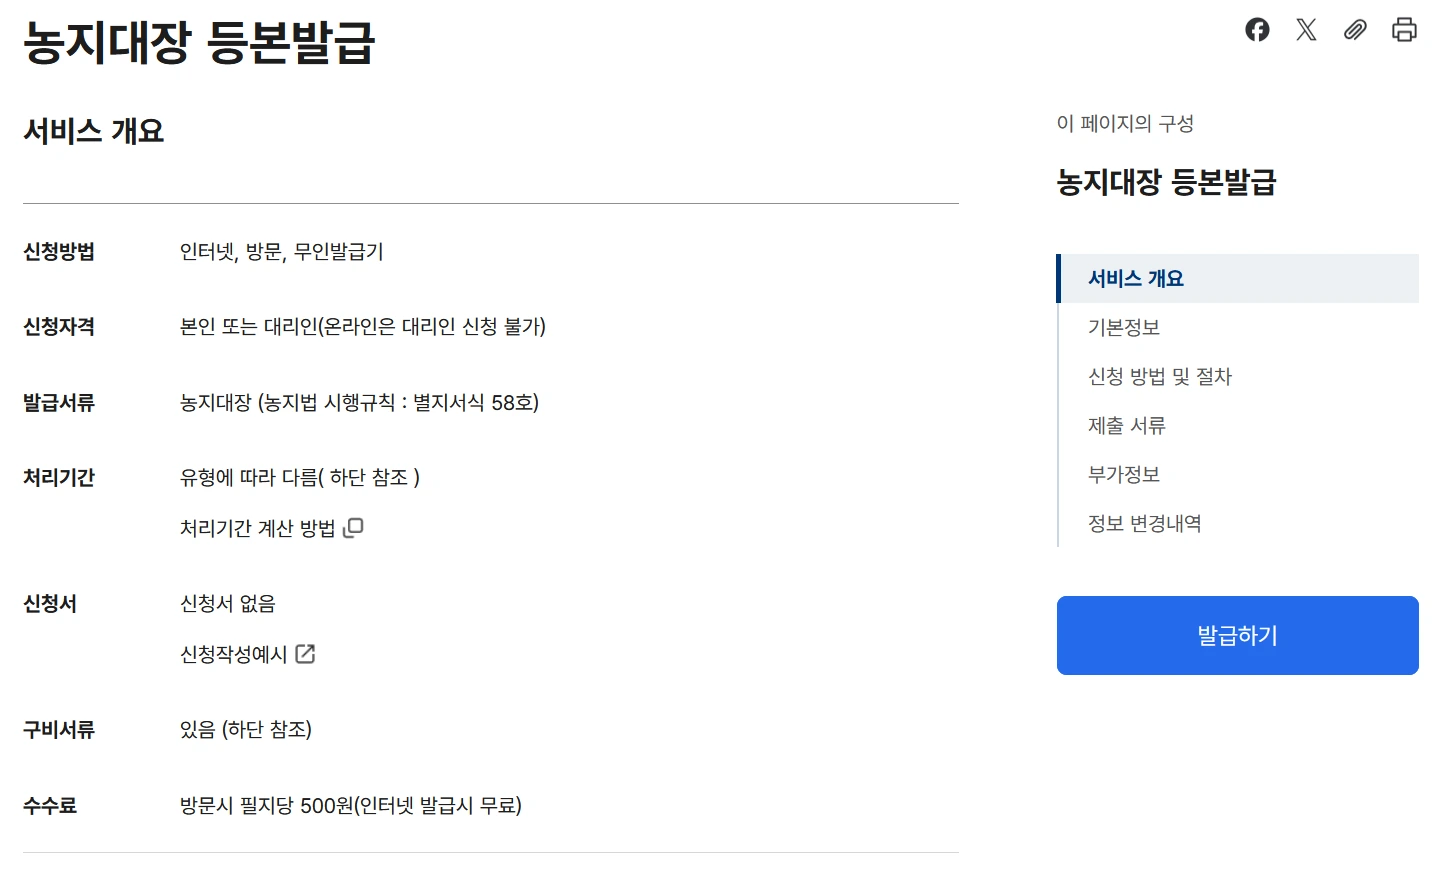This screenshot has height=876, width=1445.
Task: Select 부가정보 in the page navigation
Action: coord(1123,475)
